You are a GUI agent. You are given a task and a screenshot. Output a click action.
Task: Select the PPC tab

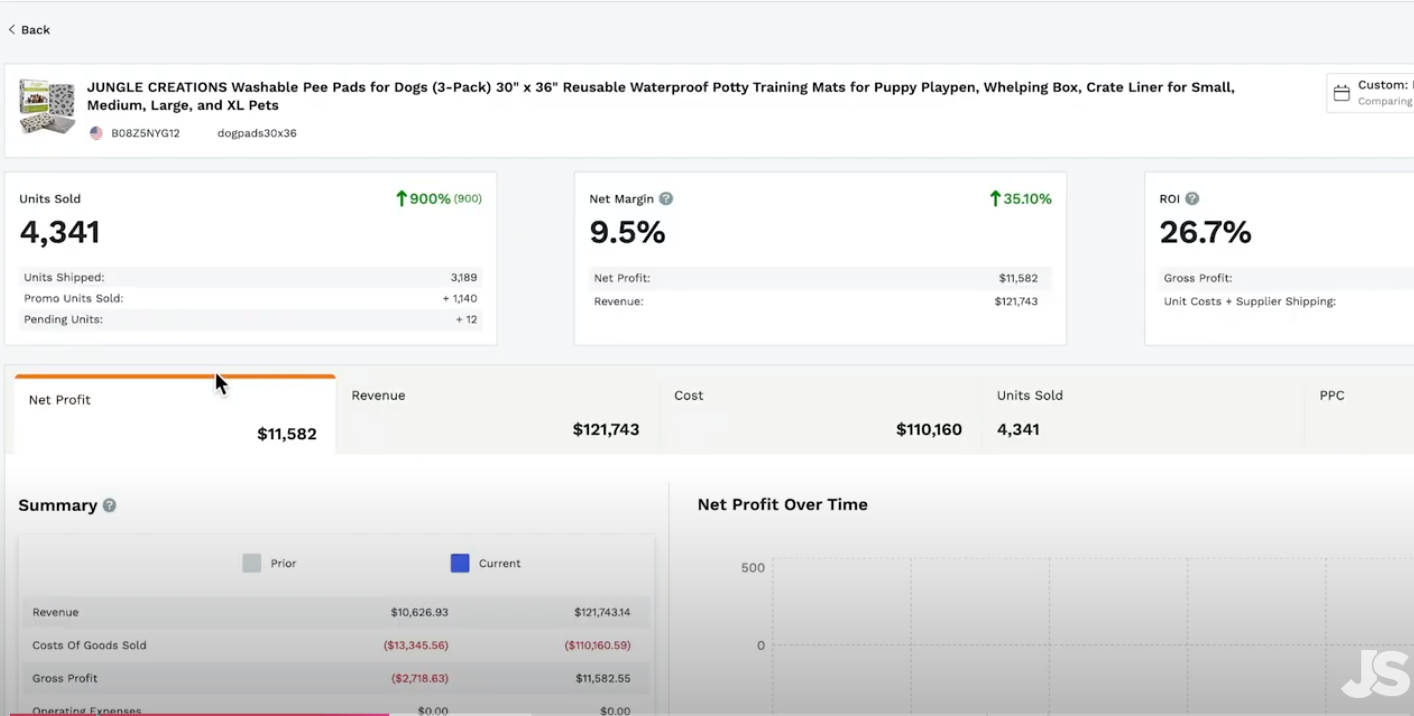1360,413
